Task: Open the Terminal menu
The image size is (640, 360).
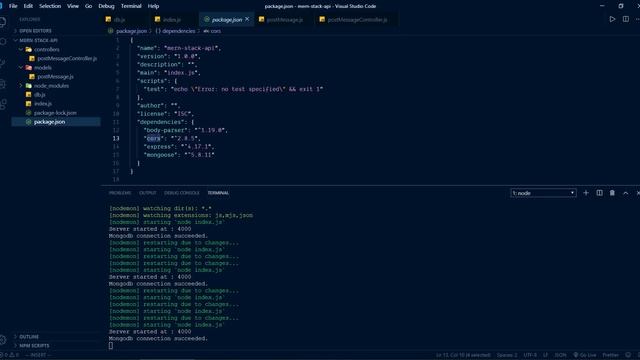Action: tap(131, 6)
